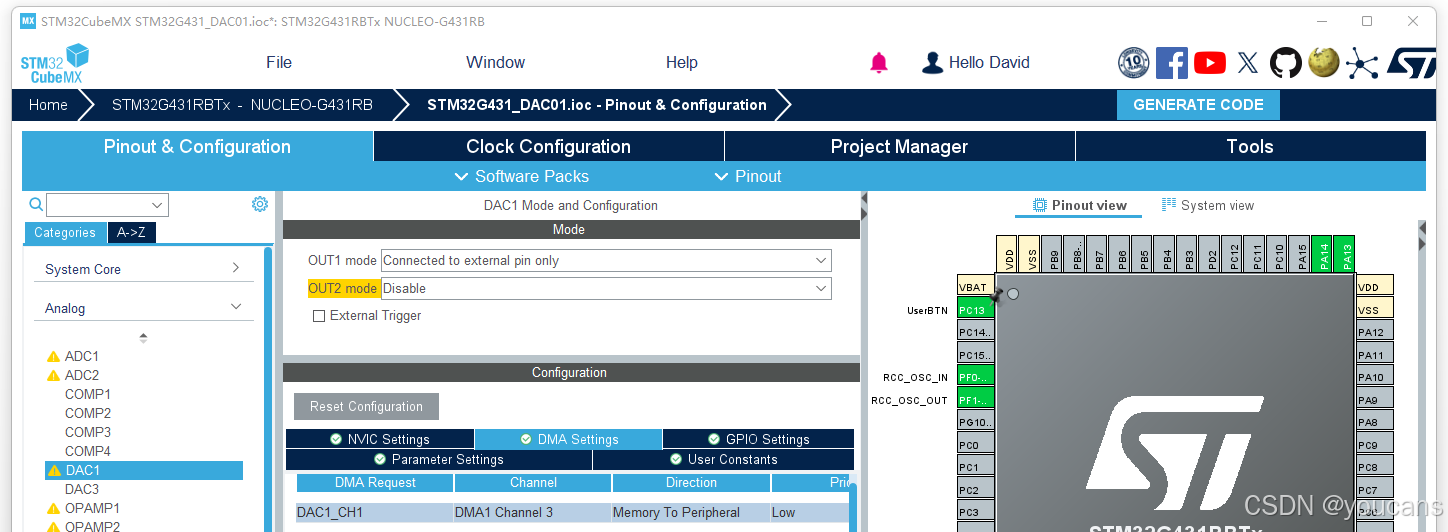This screenshot has width=1448, height=532.
Task: Open the Software Packs dropdown
Action: click(x=521, y=176)
